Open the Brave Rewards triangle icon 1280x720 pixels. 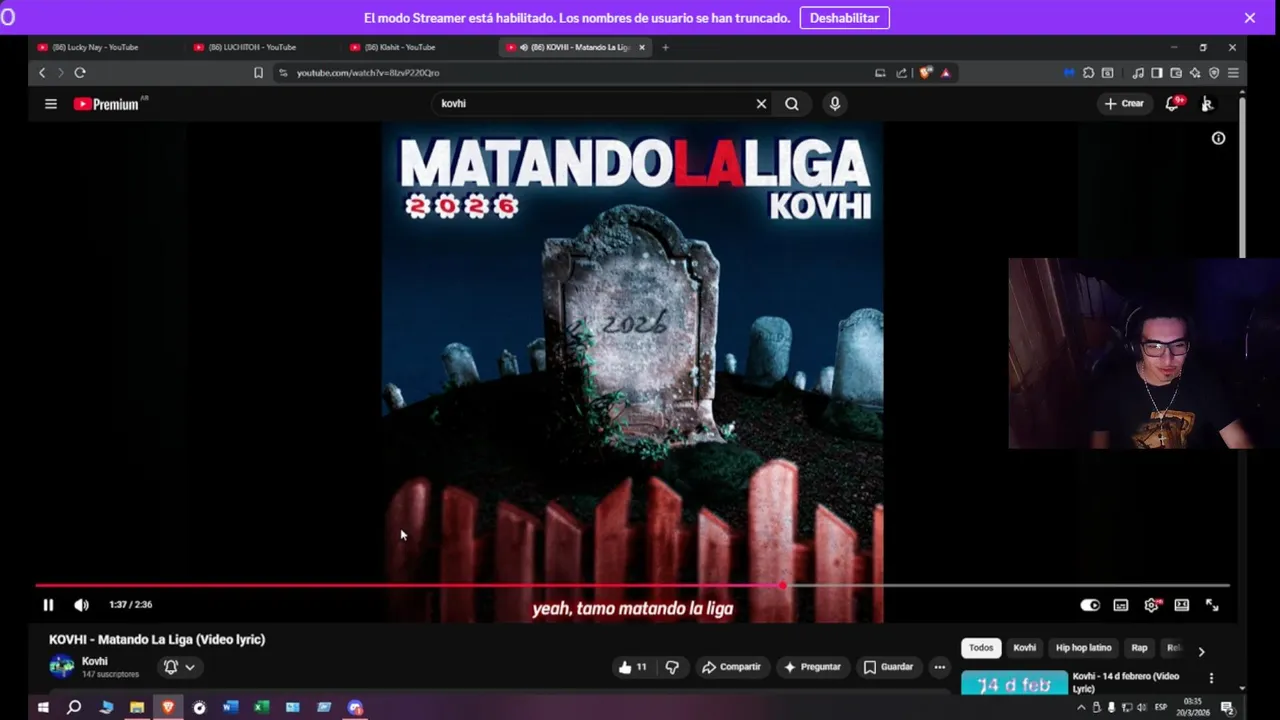945,73
